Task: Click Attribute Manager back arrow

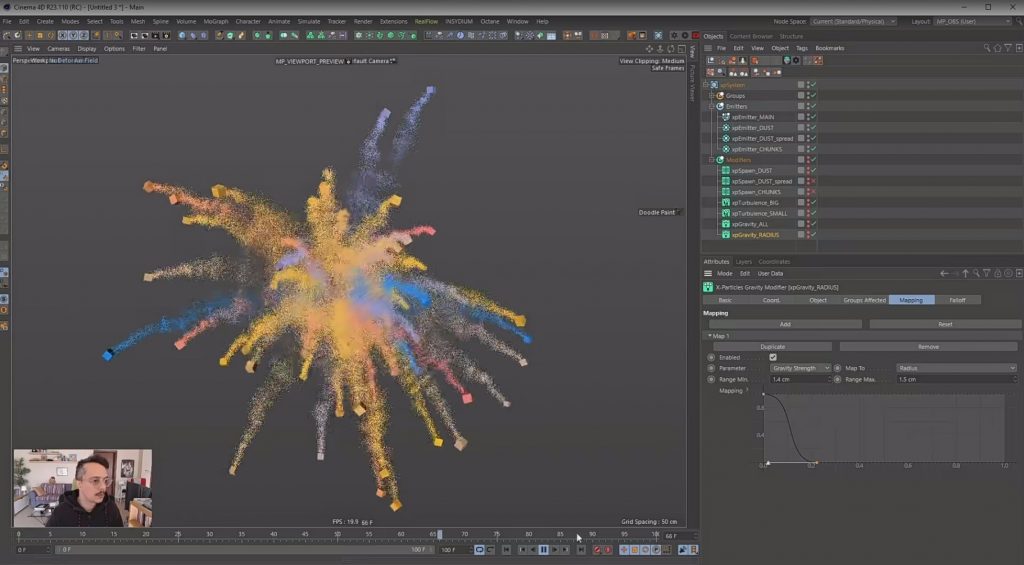Action: (944, 274)
